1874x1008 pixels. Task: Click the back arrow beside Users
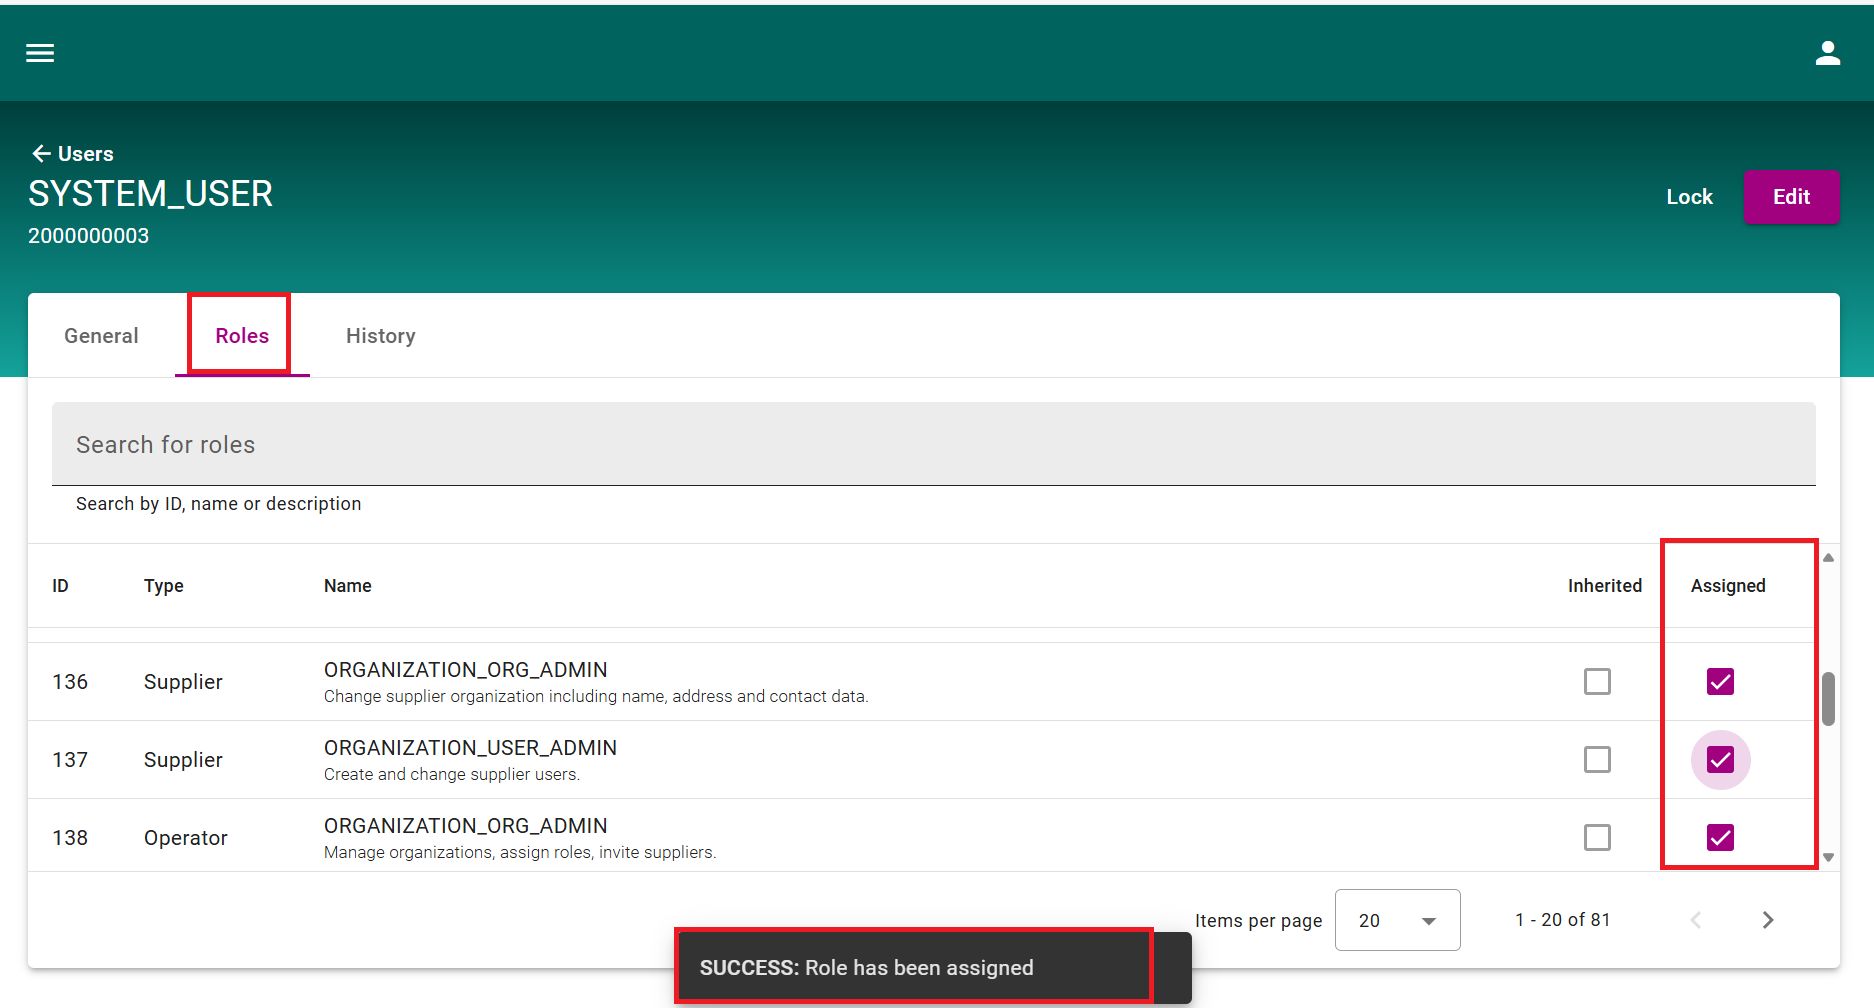(41, 153)
